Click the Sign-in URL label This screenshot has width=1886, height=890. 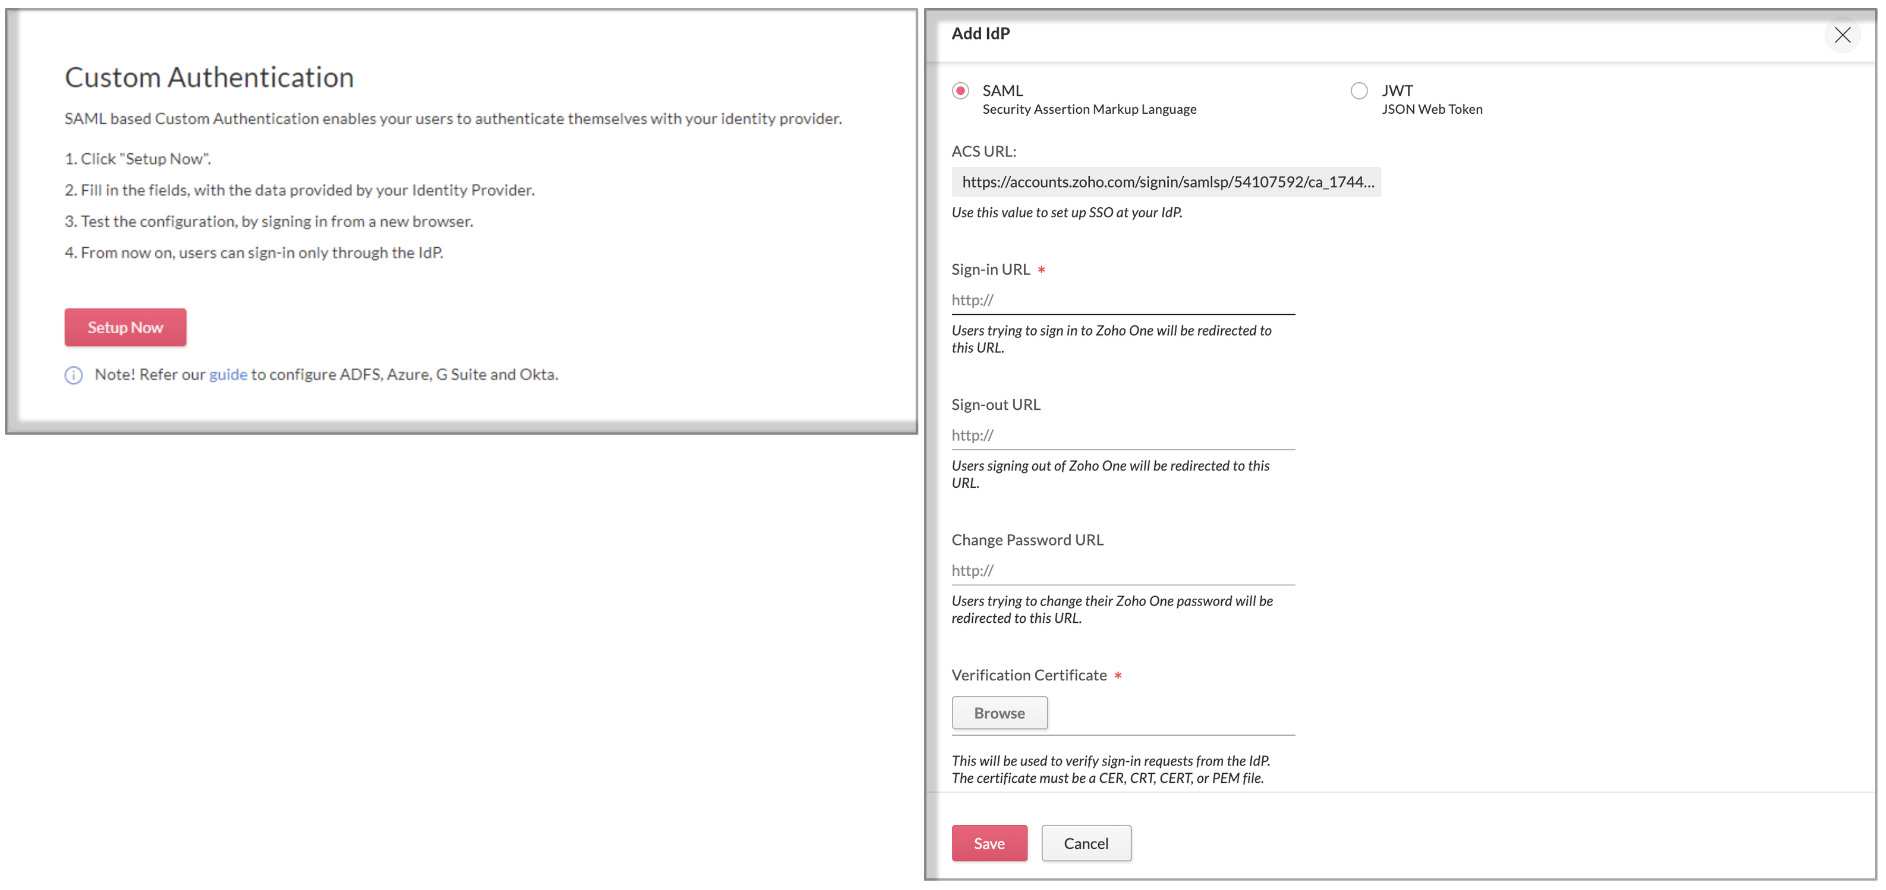pos(990,270)
